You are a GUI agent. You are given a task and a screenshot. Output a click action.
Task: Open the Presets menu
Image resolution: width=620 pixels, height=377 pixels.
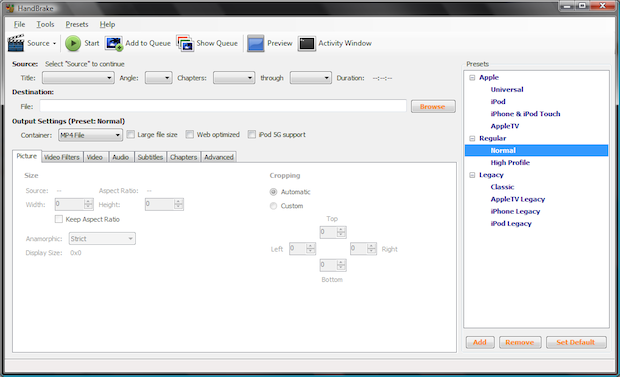tap(77, 24)
